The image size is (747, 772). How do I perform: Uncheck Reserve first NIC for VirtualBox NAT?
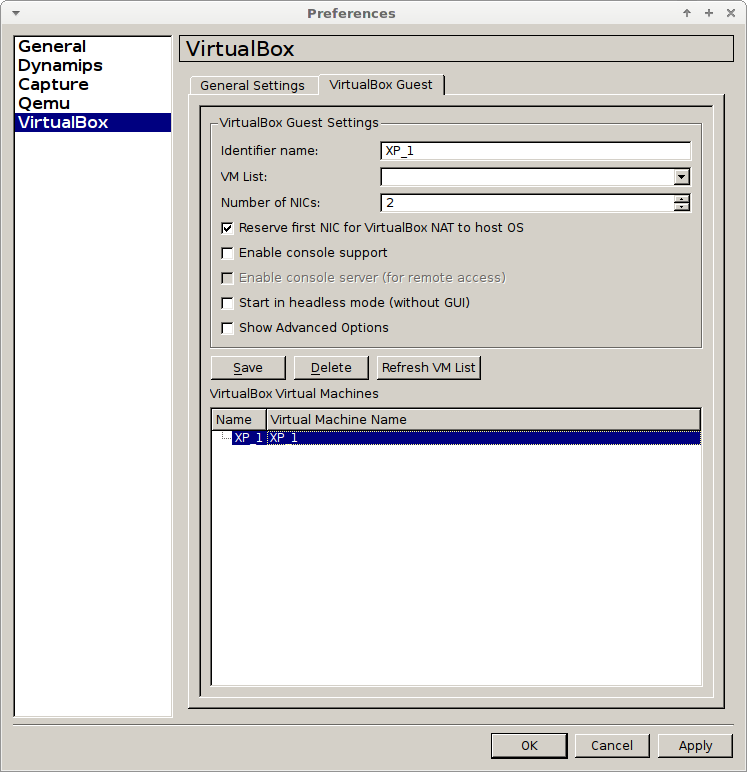coord(227,228)
